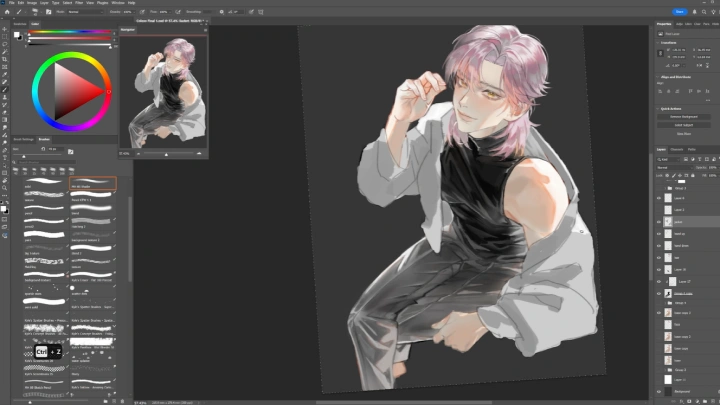This screenshot has width=720, height=405.
Task: Click the Select Subject button
Action: click(684, 125)
